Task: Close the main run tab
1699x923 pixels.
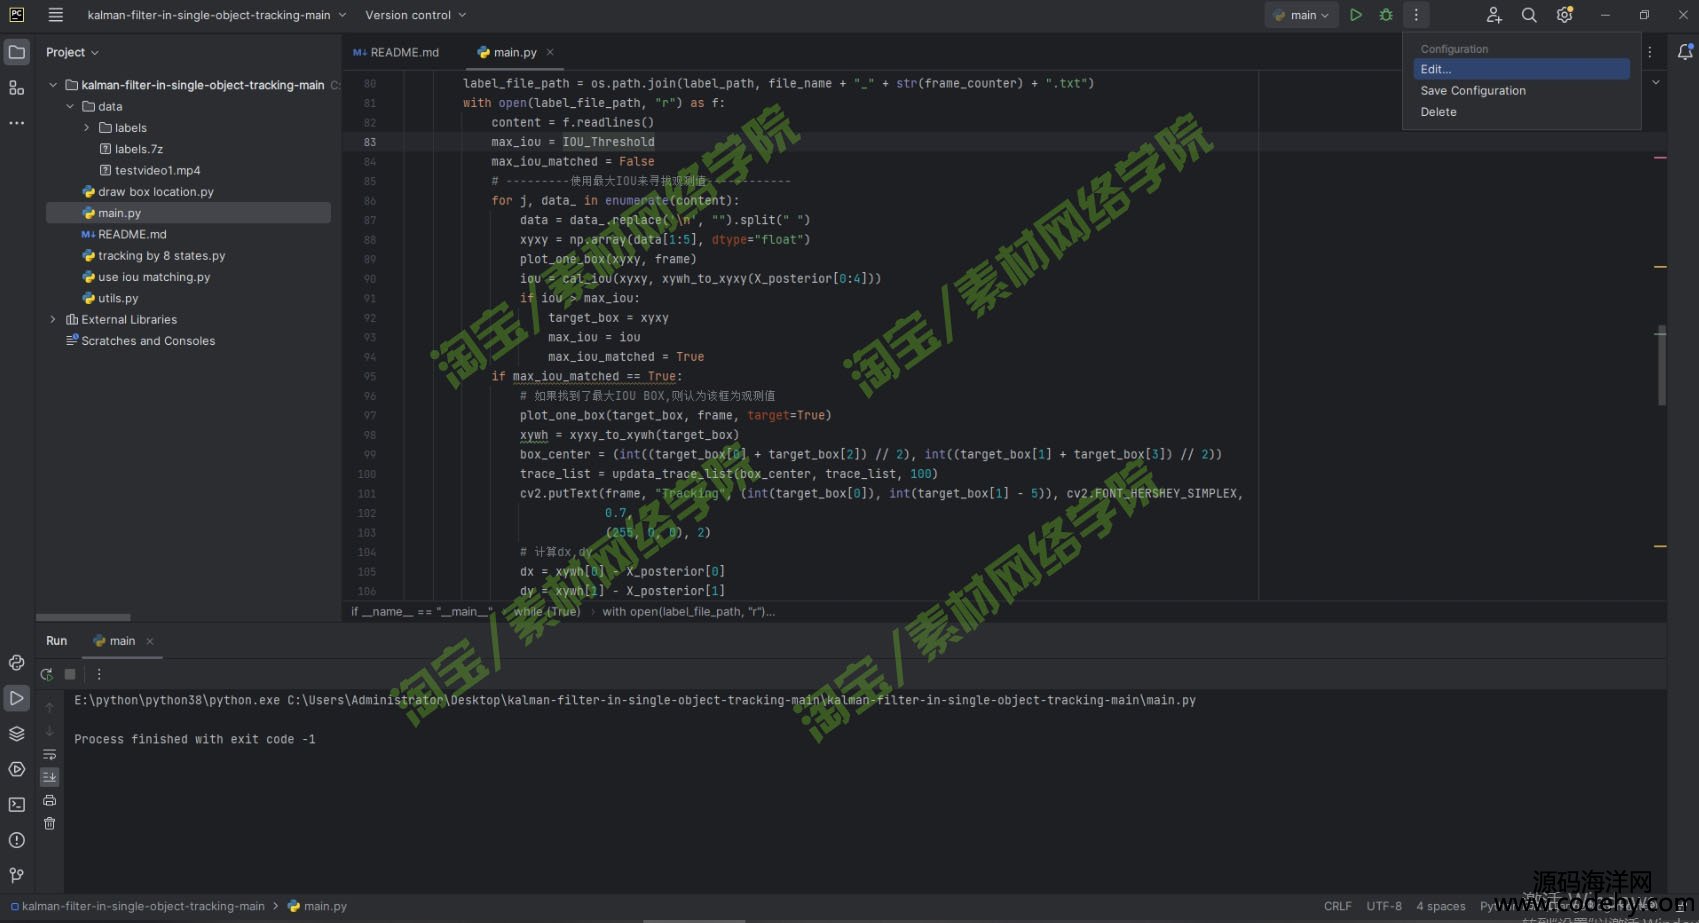Action: click(150, 641)
